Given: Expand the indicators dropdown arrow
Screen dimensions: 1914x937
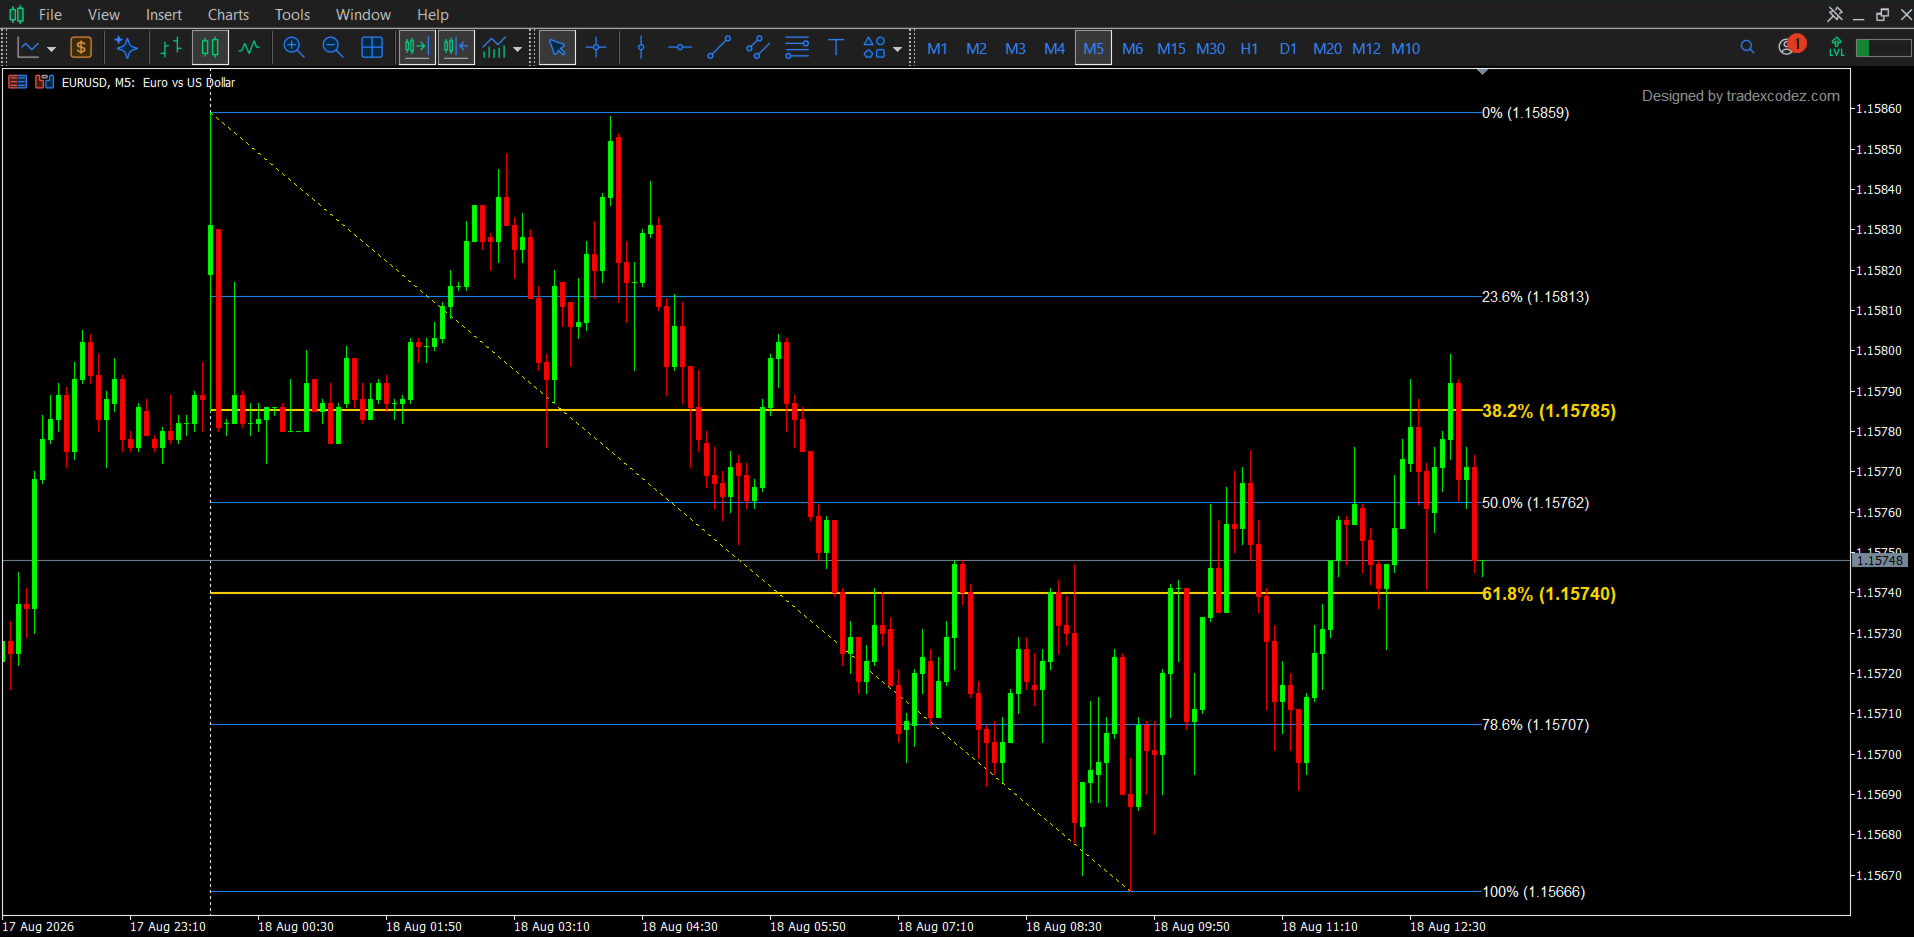Looking at the screenshot, I should tap(517, 49).
